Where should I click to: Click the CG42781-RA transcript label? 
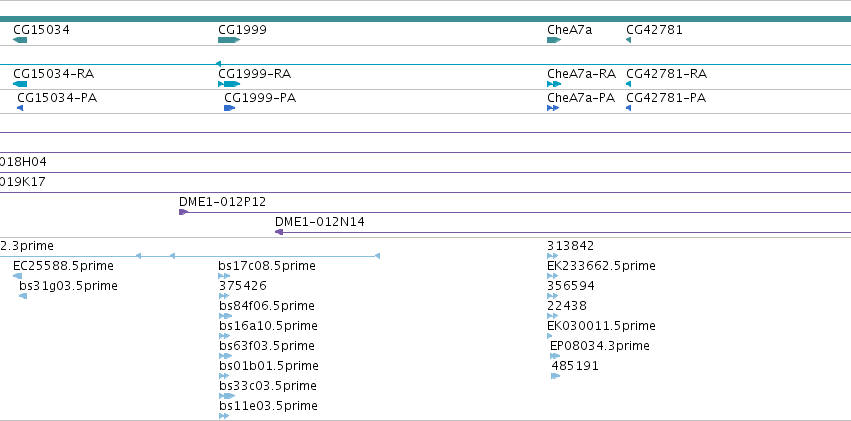click(666, 74)
